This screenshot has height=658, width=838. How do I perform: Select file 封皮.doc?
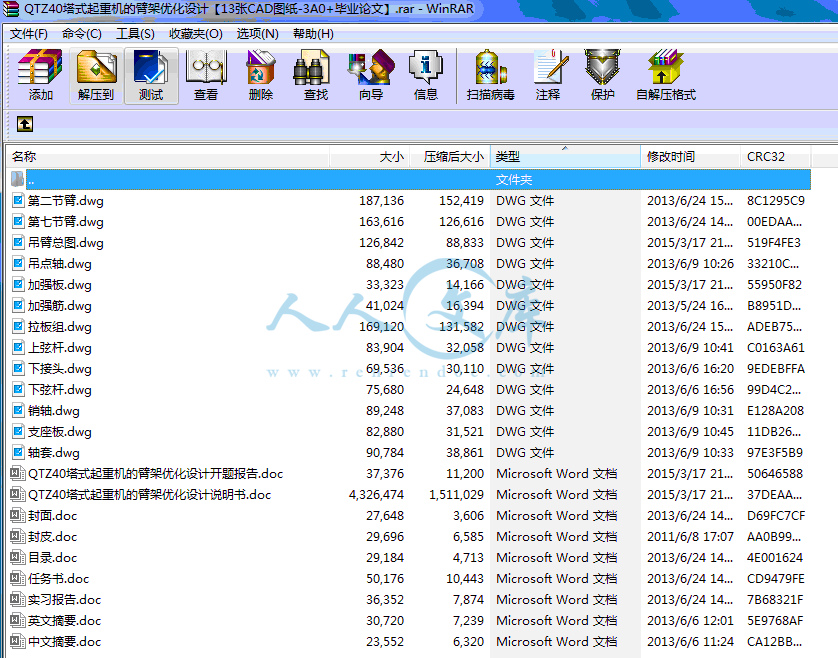(x=52, y=537)
